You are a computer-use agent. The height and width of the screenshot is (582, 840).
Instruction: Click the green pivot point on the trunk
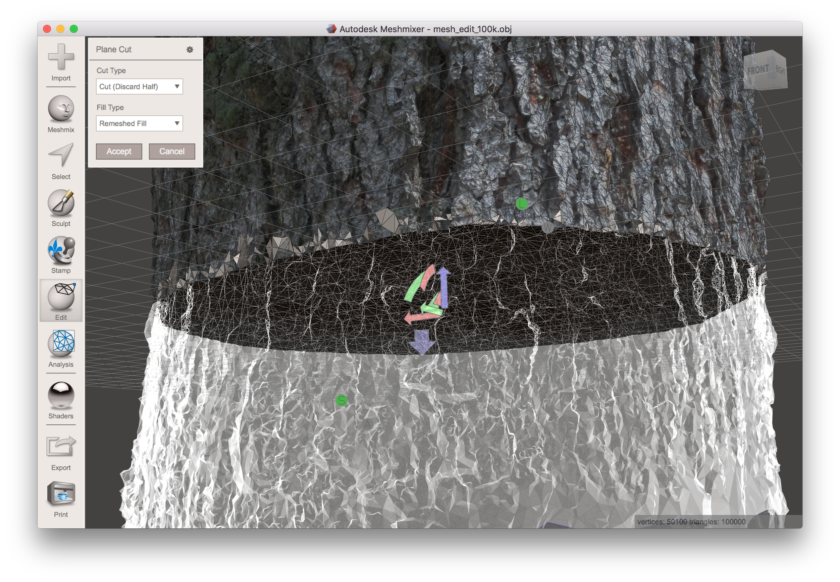tap(519, 204)
